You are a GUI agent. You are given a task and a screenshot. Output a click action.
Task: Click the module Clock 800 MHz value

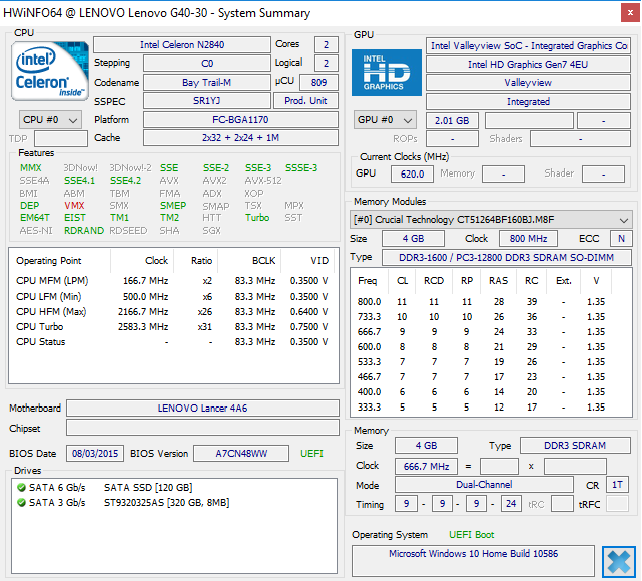coord(528,238)
